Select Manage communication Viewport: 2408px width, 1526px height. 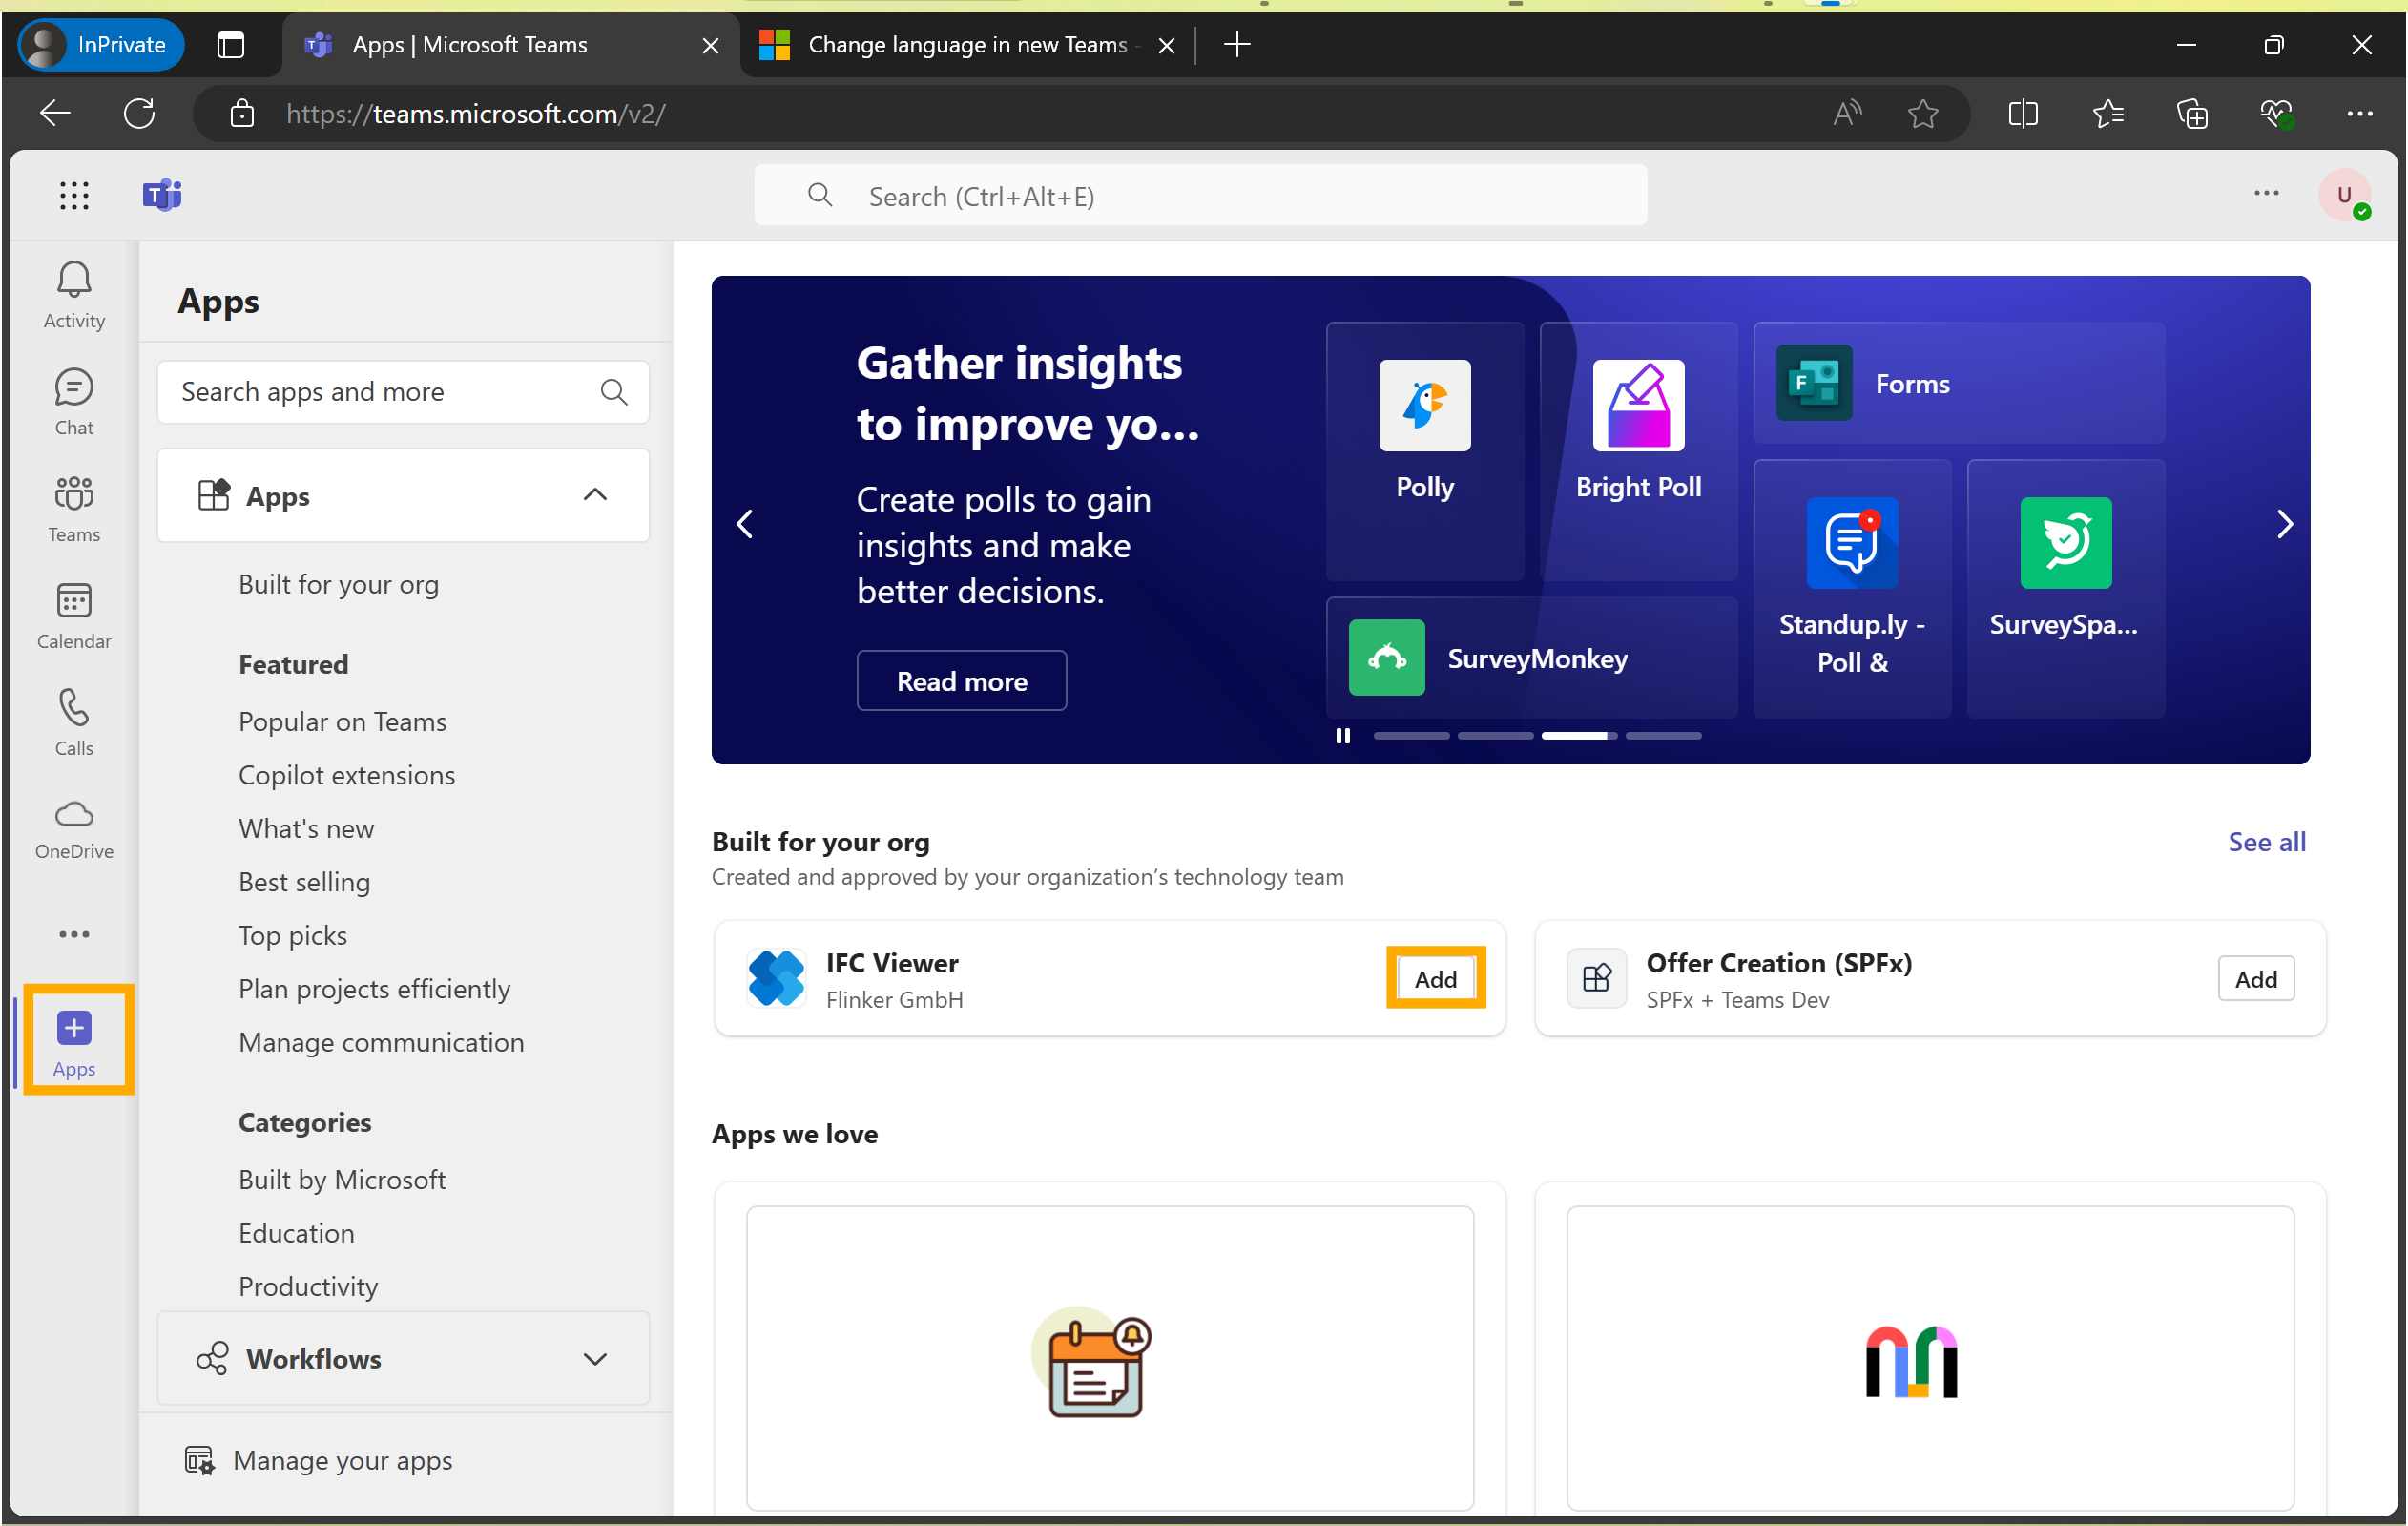point(381,1042)
